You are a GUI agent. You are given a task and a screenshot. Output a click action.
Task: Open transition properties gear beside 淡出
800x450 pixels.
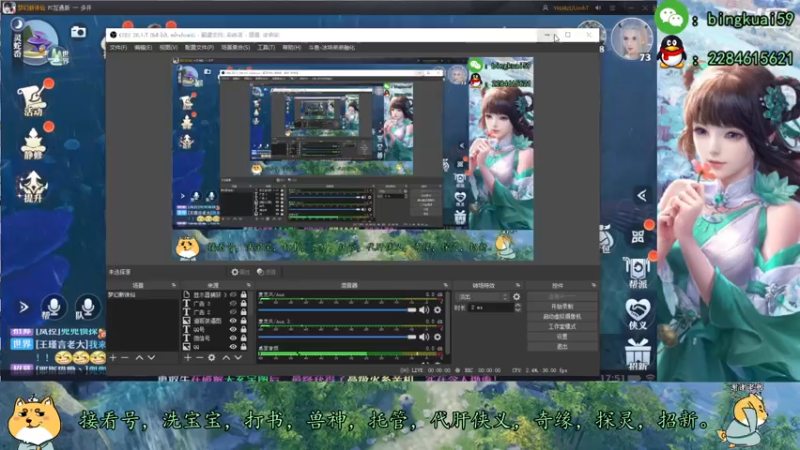(516, 296)
